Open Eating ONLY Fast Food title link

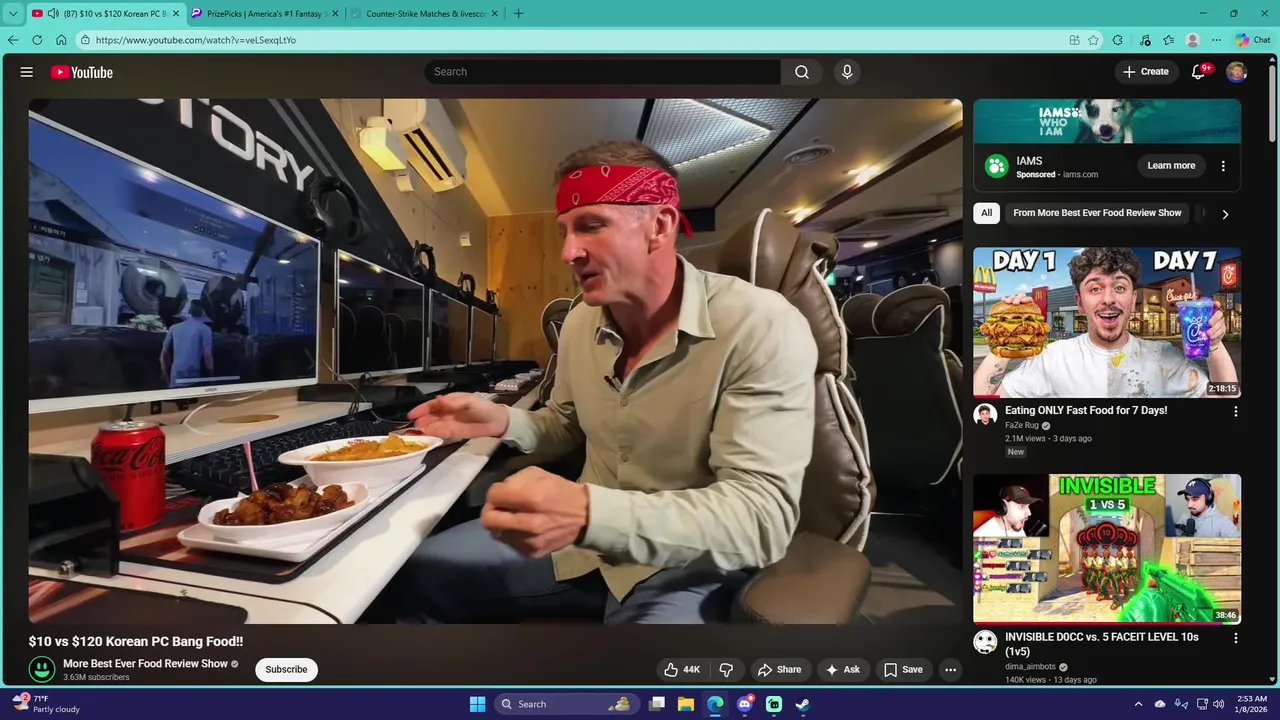click(x=1086, y=410)
